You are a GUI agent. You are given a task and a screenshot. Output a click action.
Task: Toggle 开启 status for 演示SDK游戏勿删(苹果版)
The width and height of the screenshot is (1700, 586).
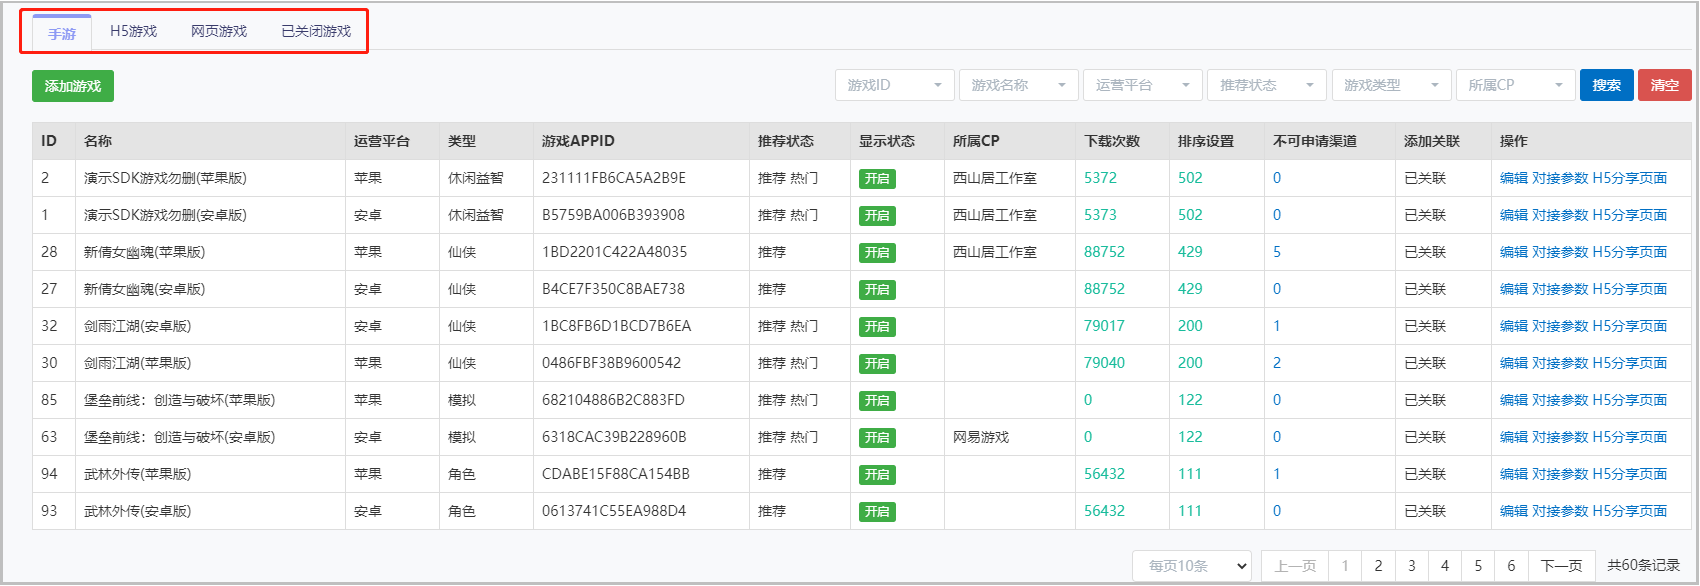coord(877,179)
